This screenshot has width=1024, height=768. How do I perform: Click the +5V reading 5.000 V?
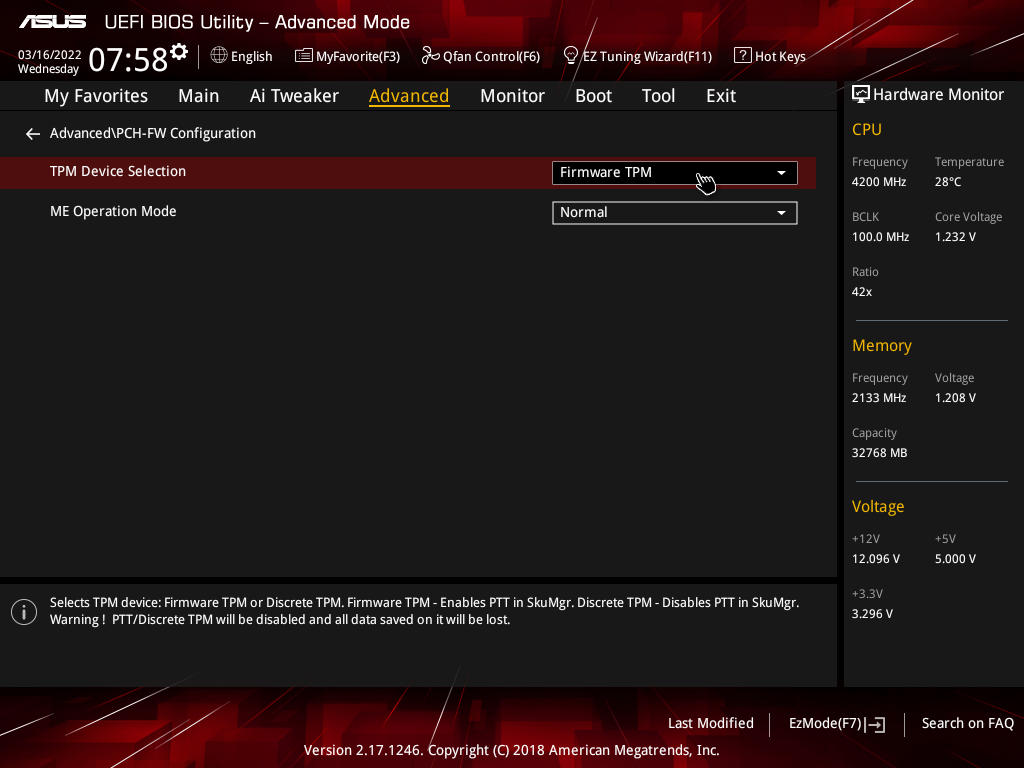955,559
